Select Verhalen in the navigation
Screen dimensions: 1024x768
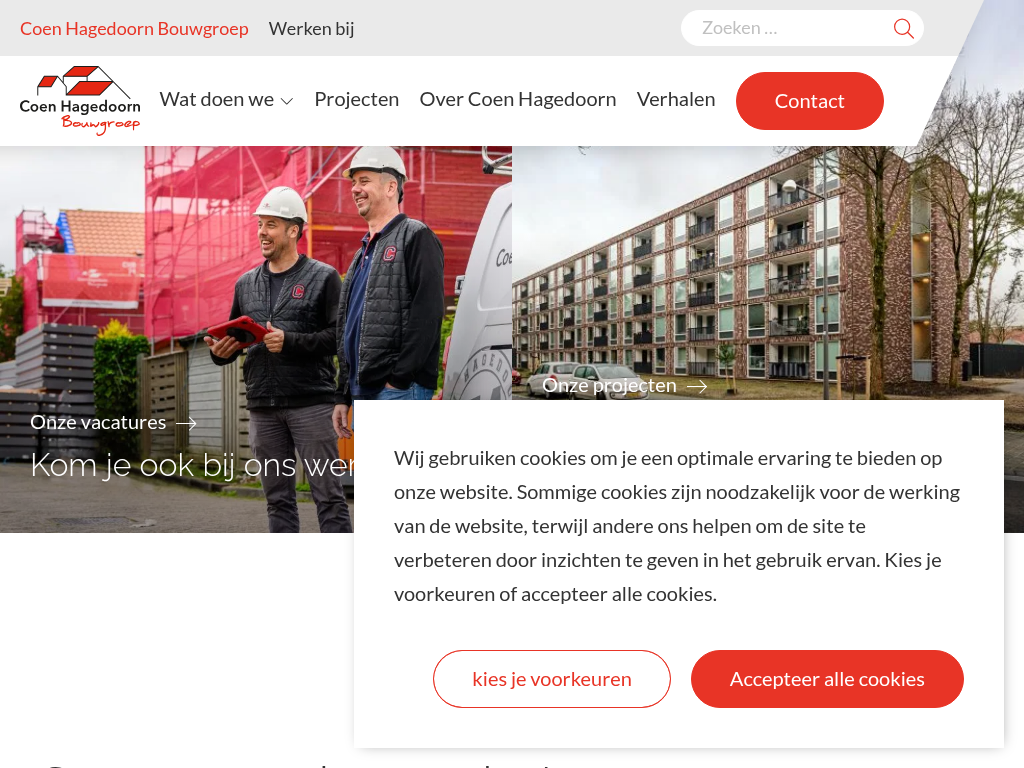[676, 99]
